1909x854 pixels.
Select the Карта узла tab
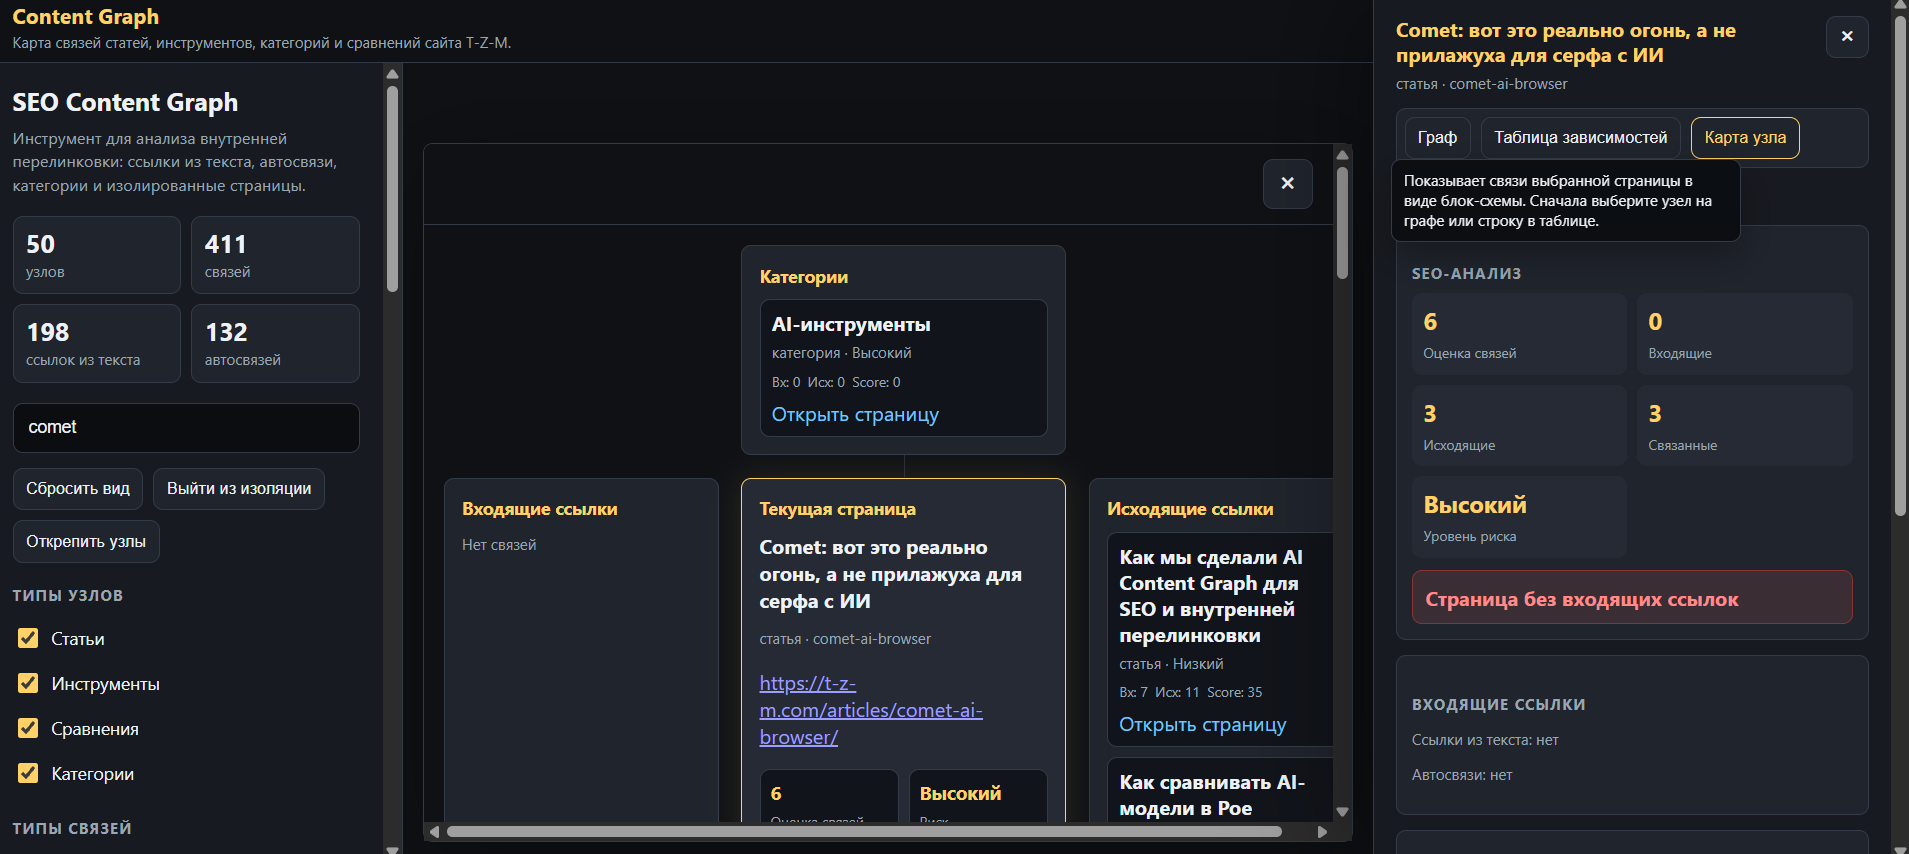click(1745, 138)
